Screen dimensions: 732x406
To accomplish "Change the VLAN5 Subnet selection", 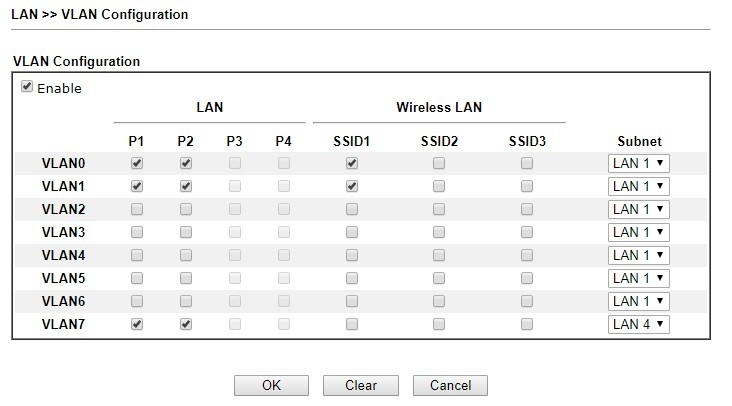I will [x=638, y=278].
